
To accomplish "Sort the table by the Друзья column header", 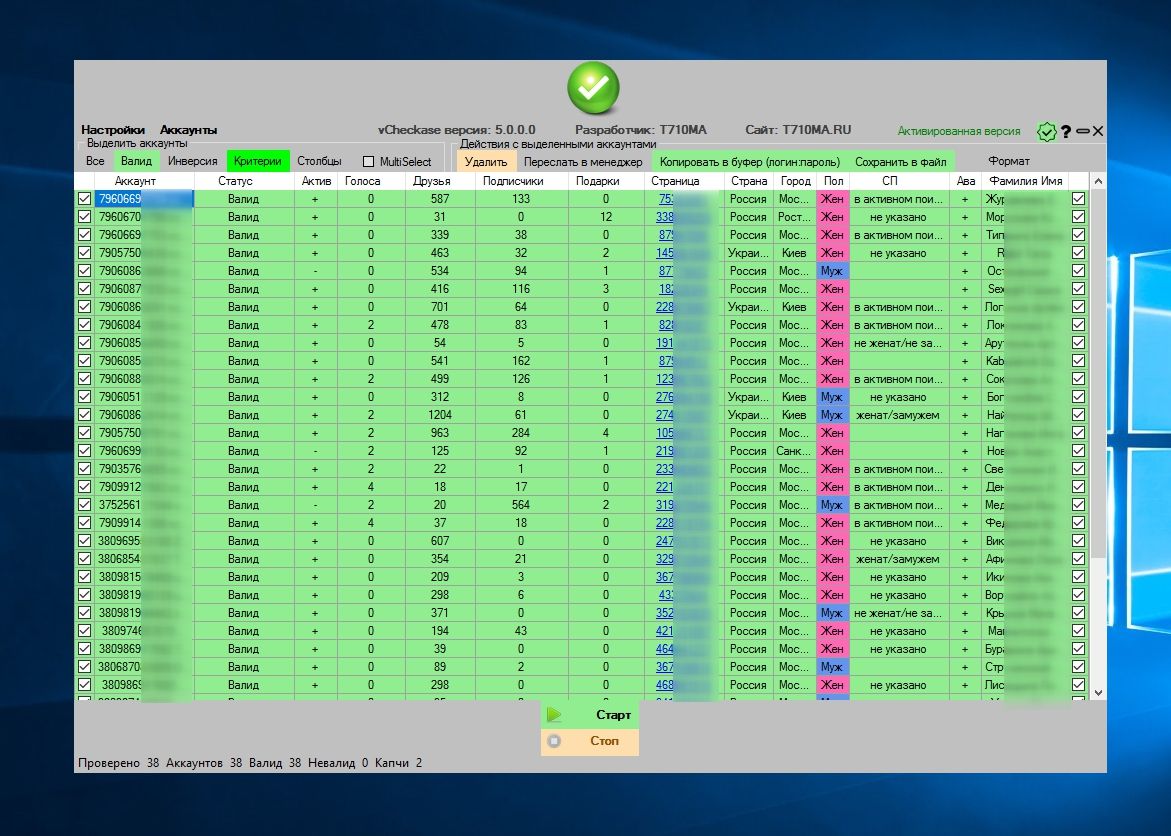I will [431, 181].
